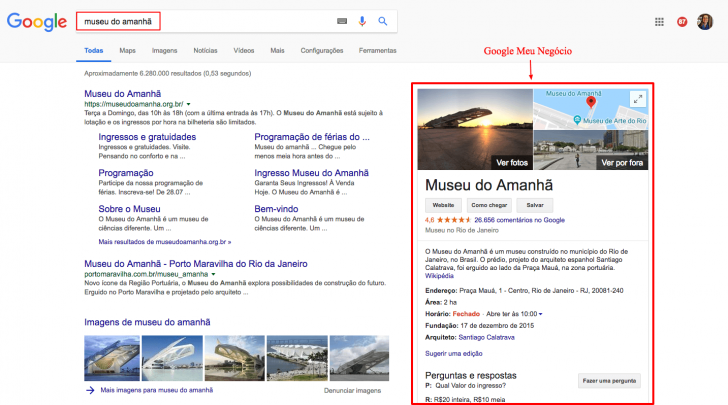Select the Todas tab

tap(94, 51)
